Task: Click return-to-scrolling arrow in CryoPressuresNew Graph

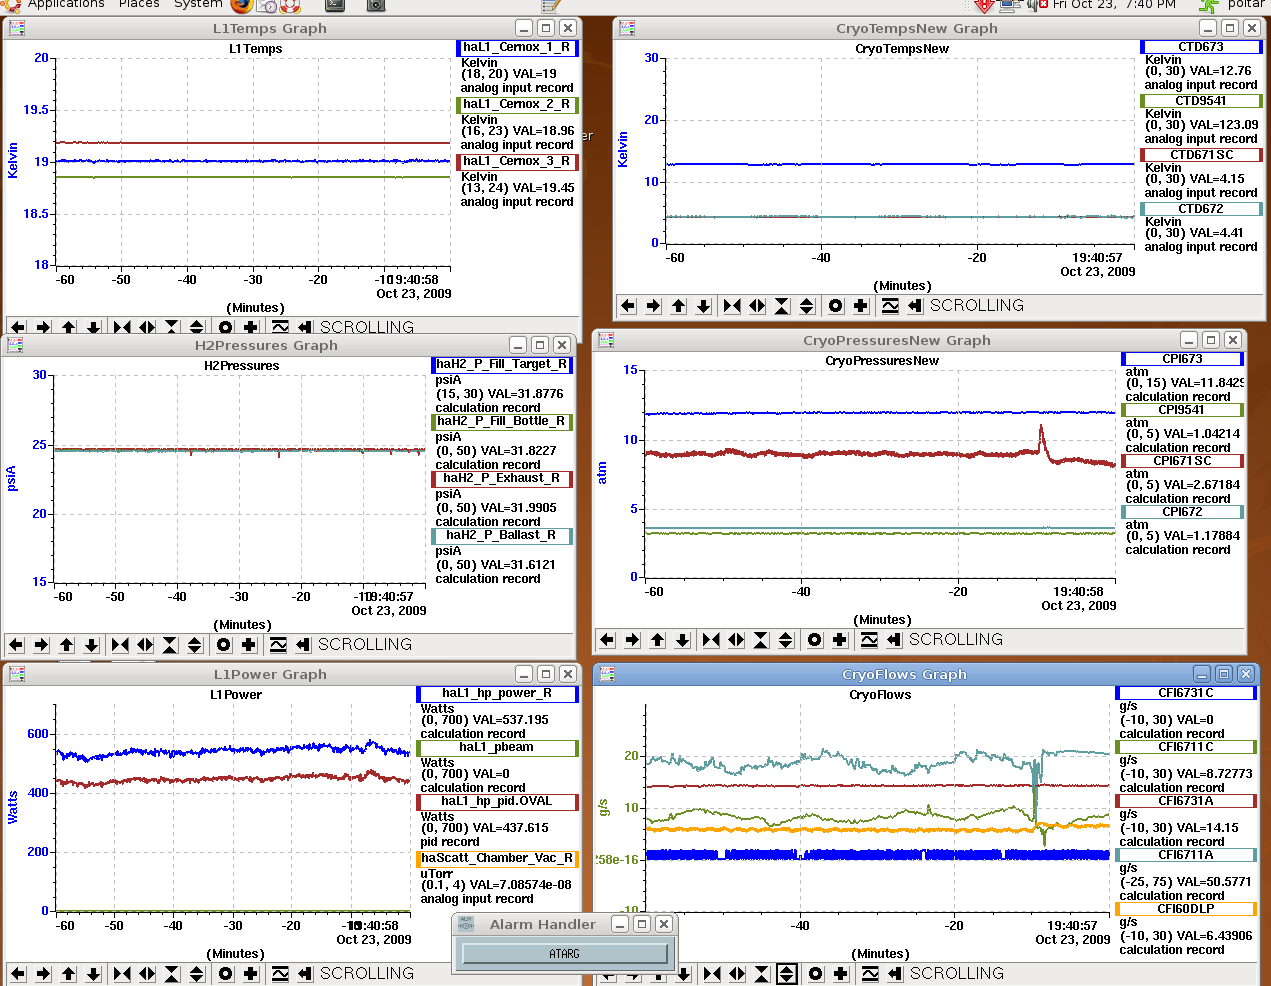Action: click(894, 640)
